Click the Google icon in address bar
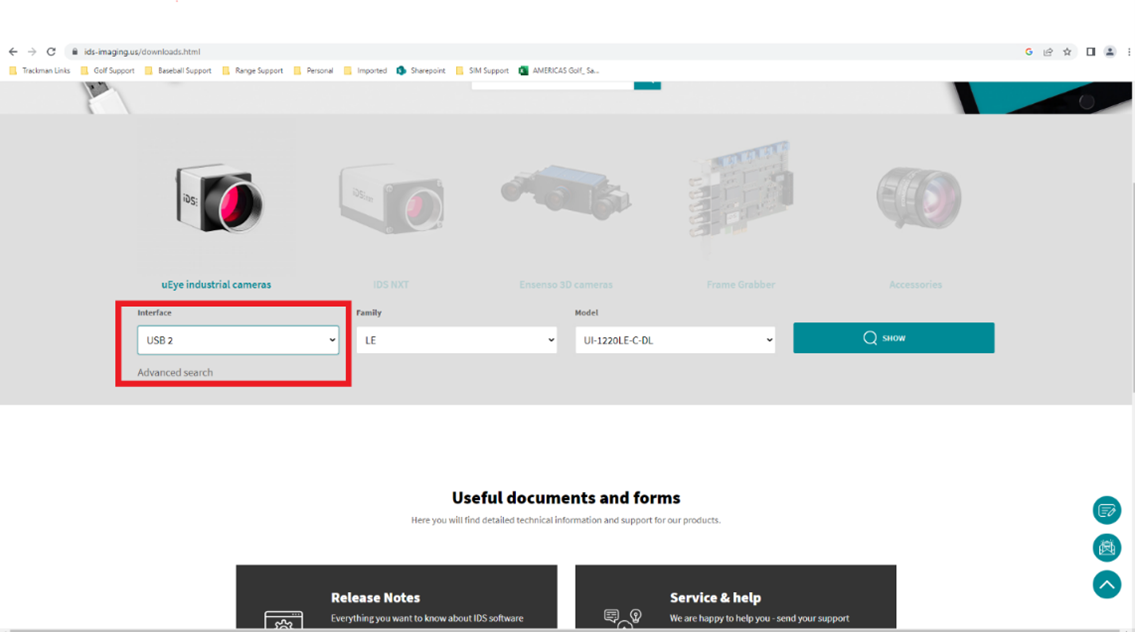The width and height of the screenshot is (1135, 632). (x=1029, y=52)
